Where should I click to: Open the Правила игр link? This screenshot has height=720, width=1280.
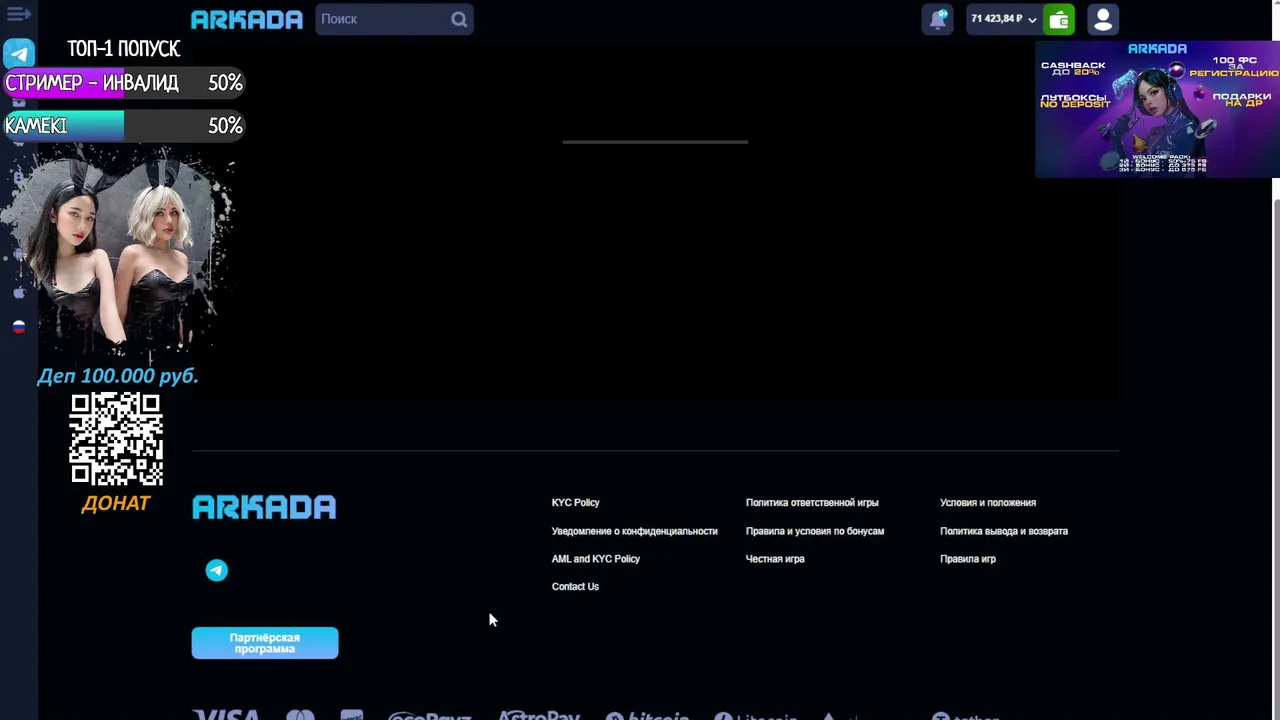point(968,559)
